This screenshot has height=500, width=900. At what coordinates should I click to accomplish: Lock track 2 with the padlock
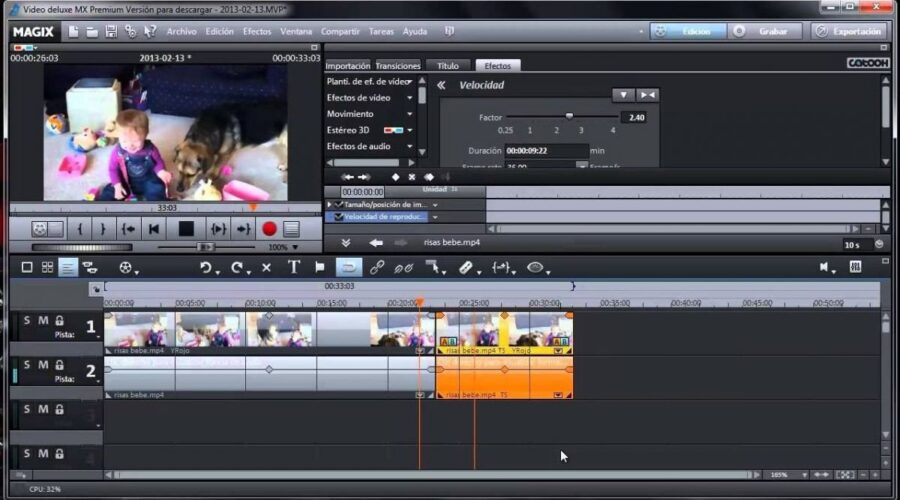point(59,365)
